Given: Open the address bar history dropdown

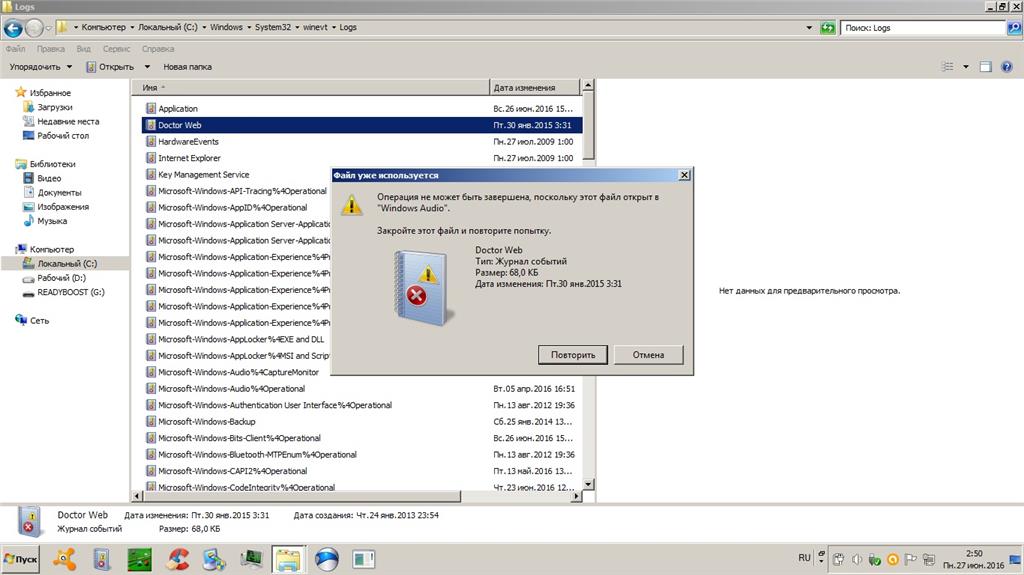Looking at the screenshot, I should pos(809,27).
